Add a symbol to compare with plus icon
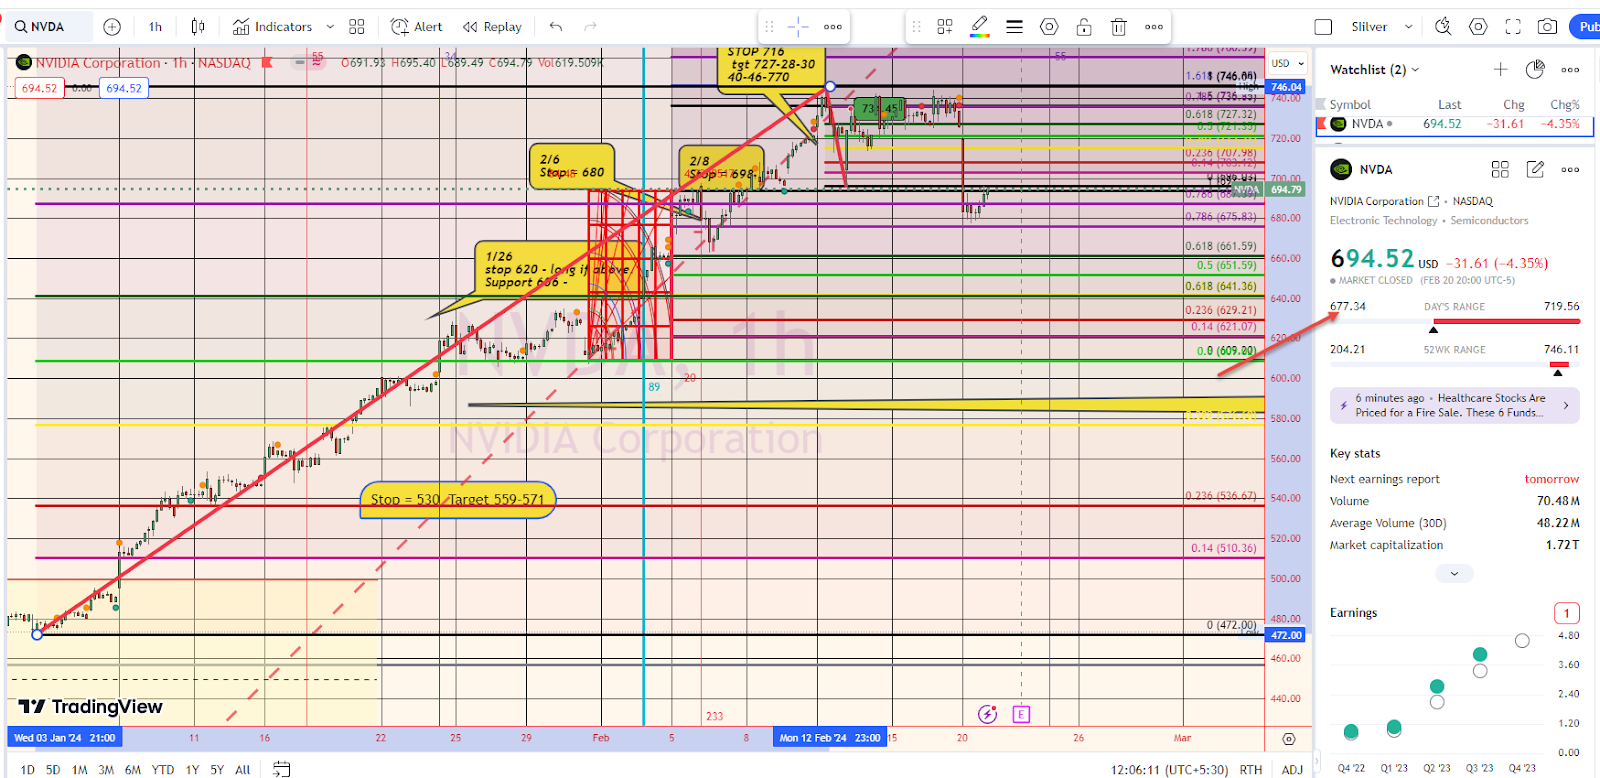The height and width of the screenshot is (778, 1600). (x=112, y=27)
